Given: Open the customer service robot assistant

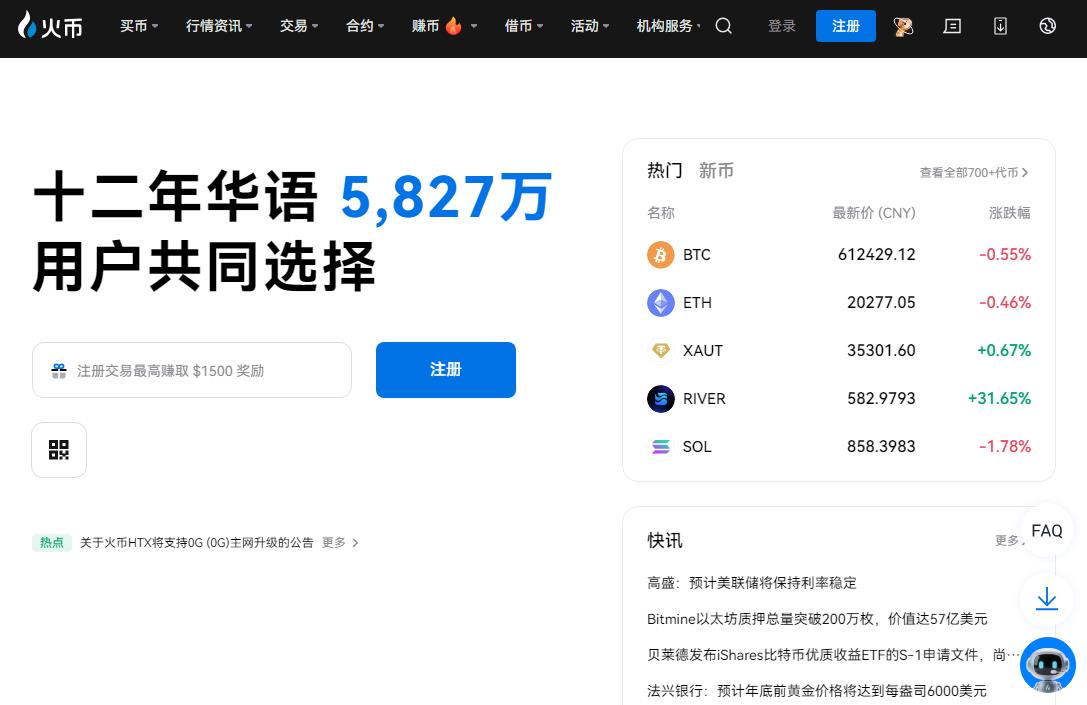Looking at the screenshot, I should pyautogui.click(x=1047, y=665).
